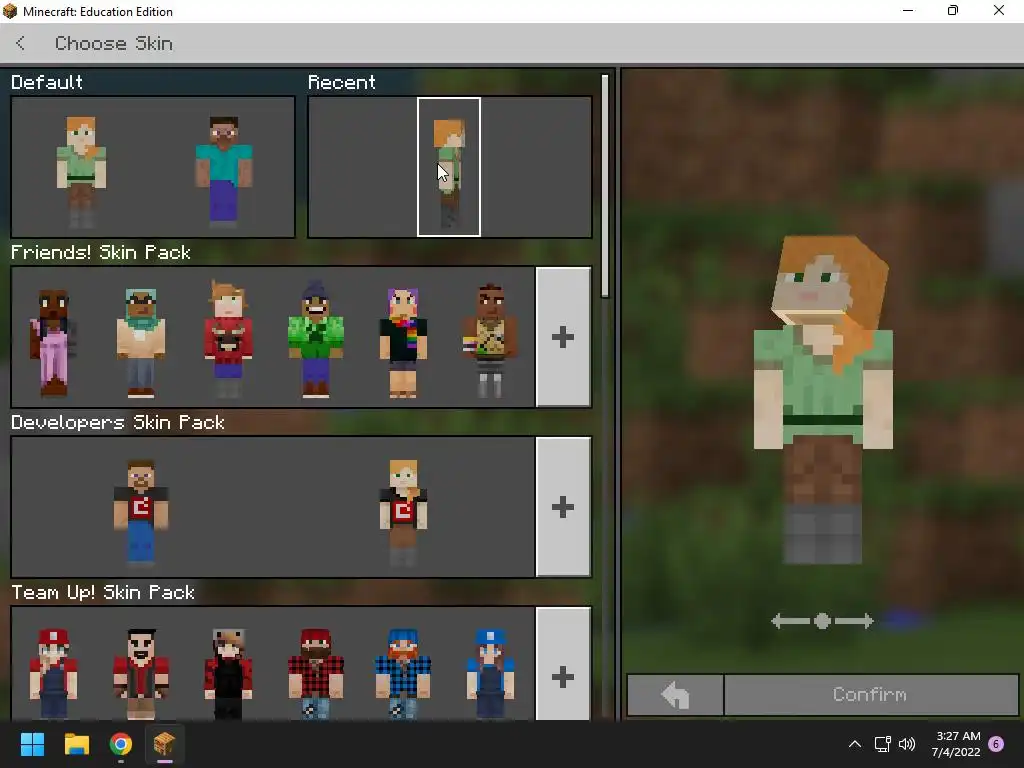Choose Friends pack skin in green creeper hoodie
This screenshot has height=768, width=1024.
pos(315,338)
